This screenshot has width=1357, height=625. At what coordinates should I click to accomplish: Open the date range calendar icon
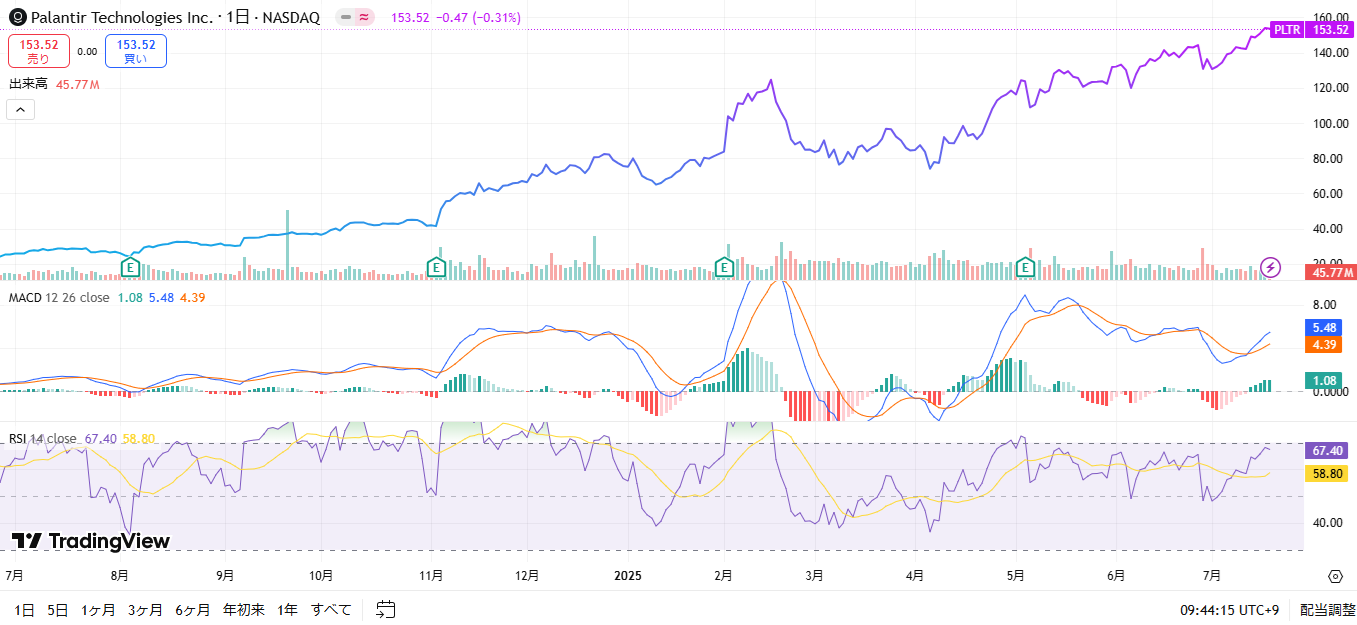tap(386, 609)
